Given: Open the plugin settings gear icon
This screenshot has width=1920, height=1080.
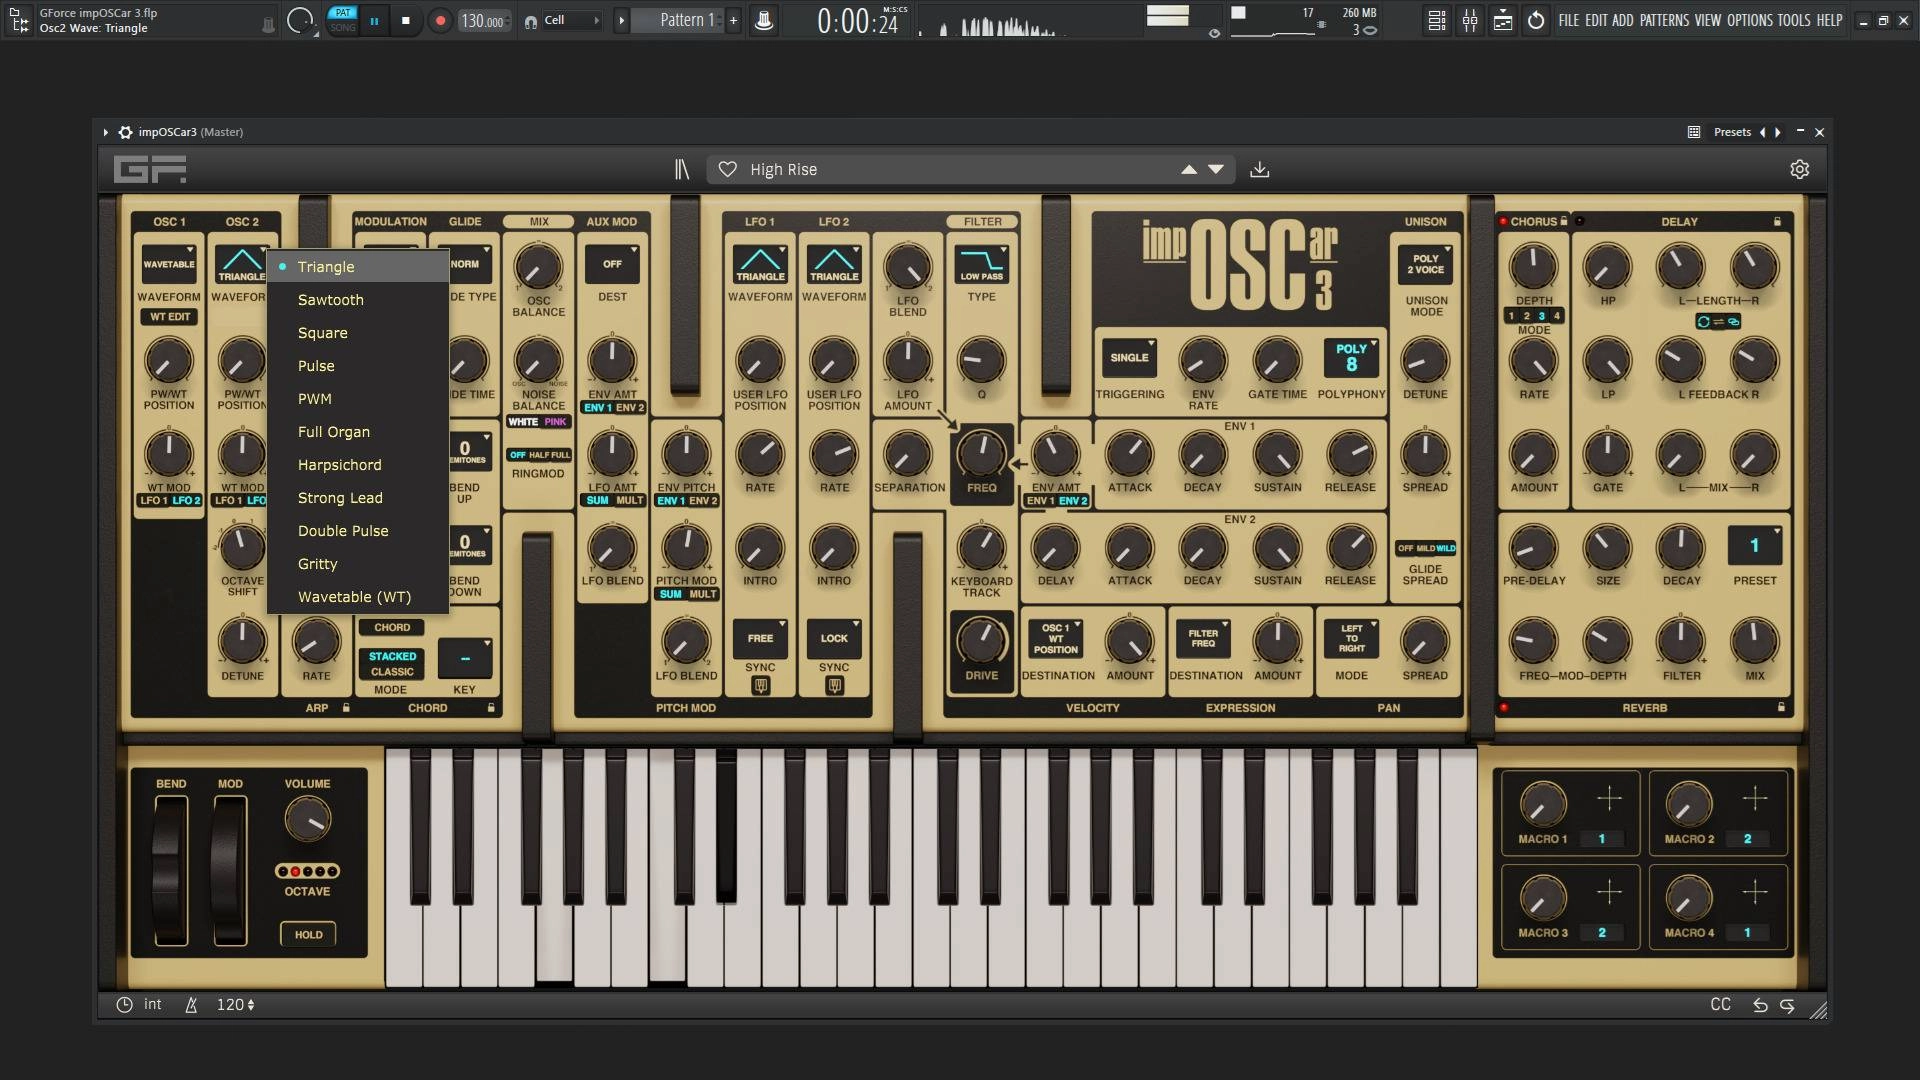Looking at the screenshot, I should tap(1800, 170).
